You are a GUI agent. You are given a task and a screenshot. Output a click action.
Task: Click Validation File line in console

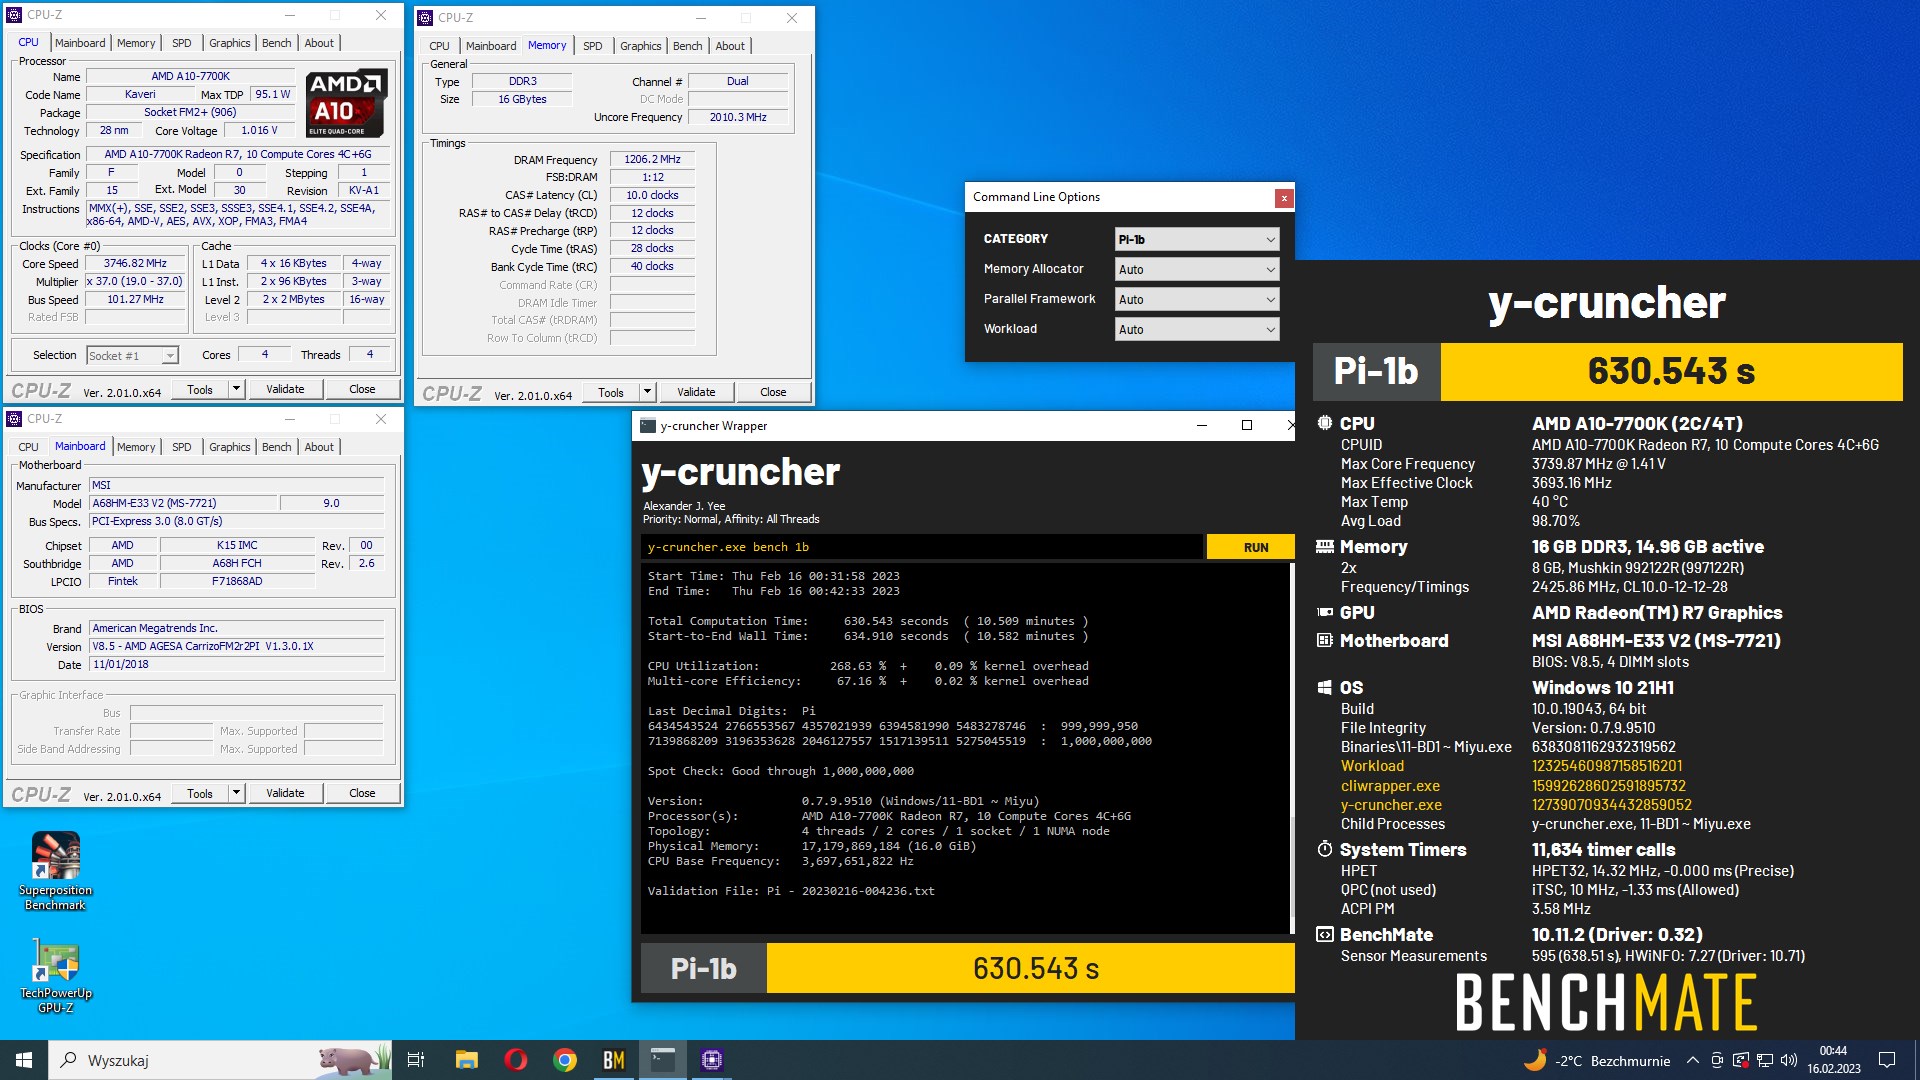tap(791, 891)
